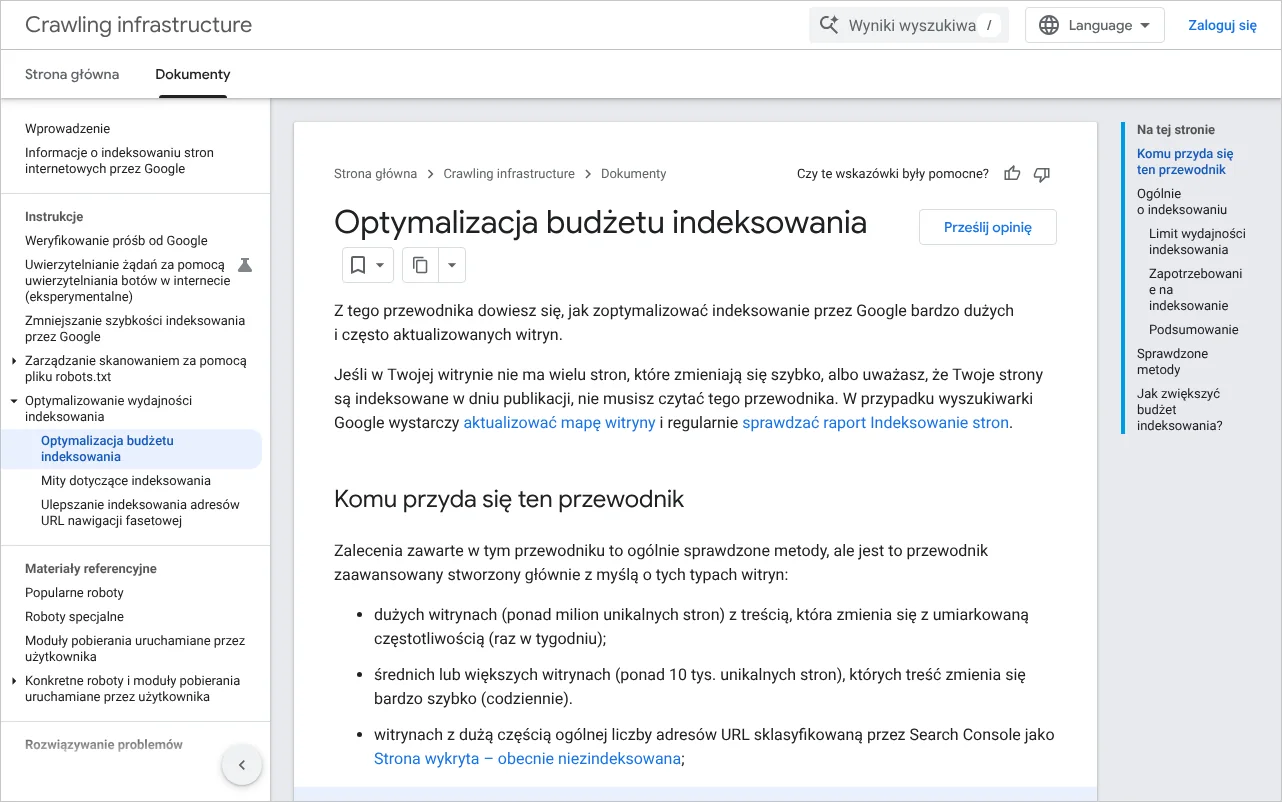Click the search field Wyniki wyszukiwania
Image resolution: width=1282 pixels, height=802 pixels.
(x=909, y=25)
